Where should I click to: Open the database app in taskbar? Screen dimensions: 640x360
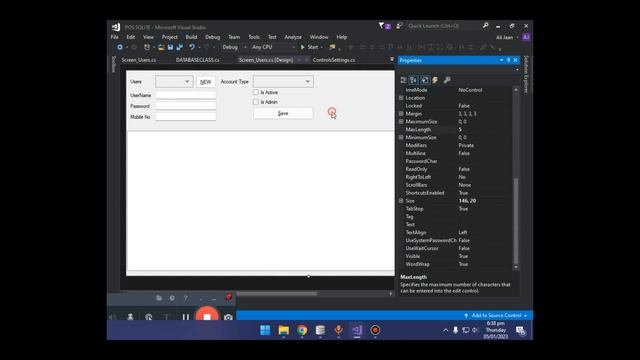[320, 330]
